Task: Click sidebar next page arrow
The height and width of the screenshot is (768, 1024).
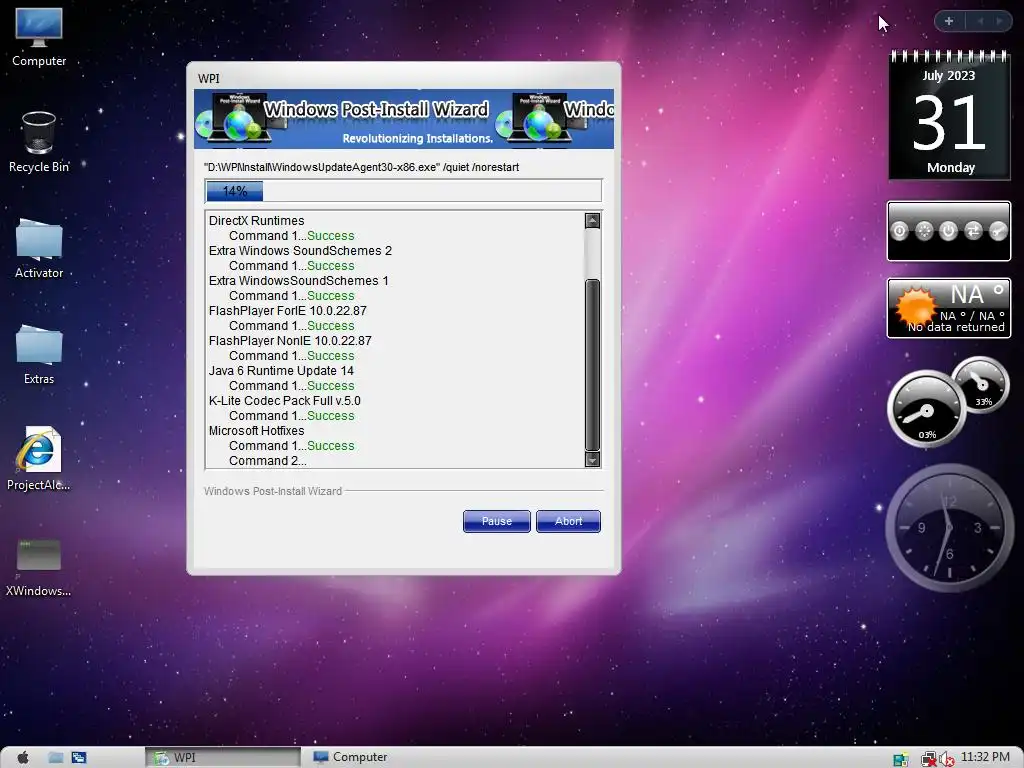Action: 999,21
